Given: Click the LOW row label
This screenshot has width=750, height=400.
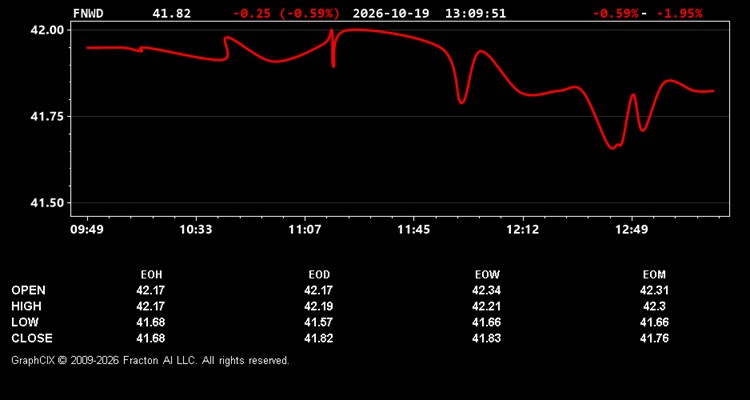Looking at the screenshot, I should point(25,322).
